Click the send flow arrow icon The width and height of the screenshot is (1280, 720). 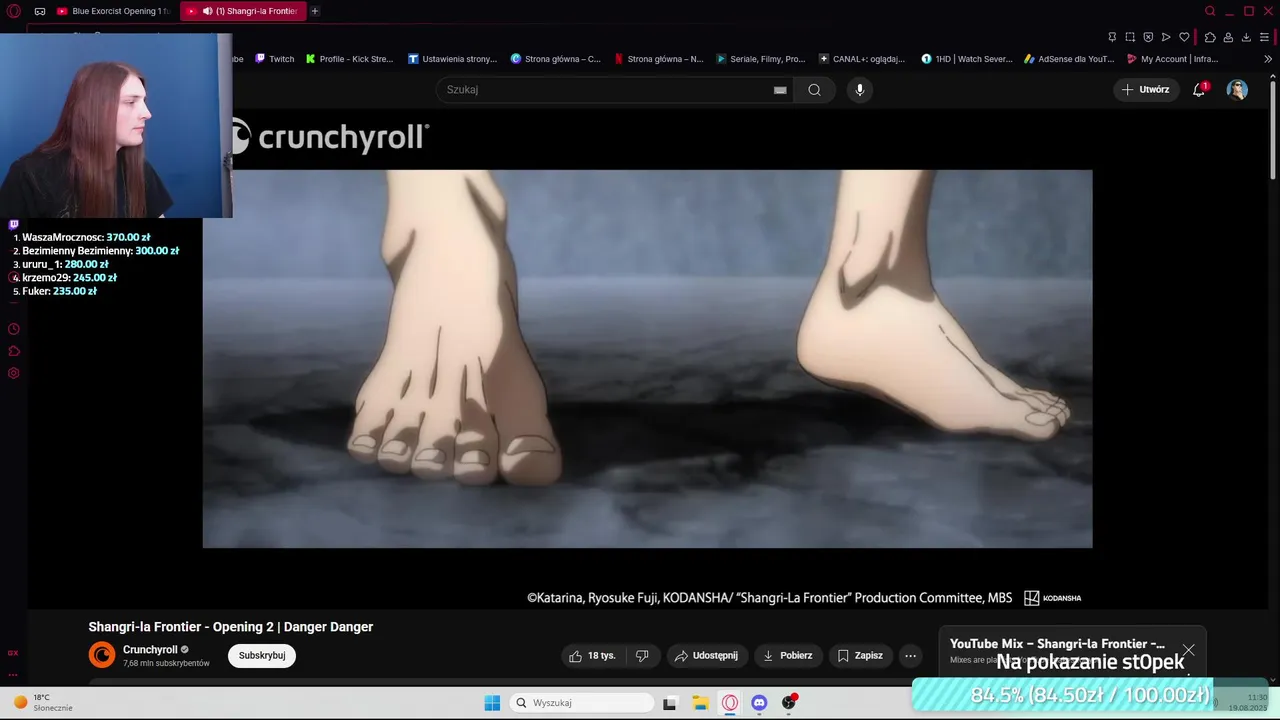(x=1166, y=37)
